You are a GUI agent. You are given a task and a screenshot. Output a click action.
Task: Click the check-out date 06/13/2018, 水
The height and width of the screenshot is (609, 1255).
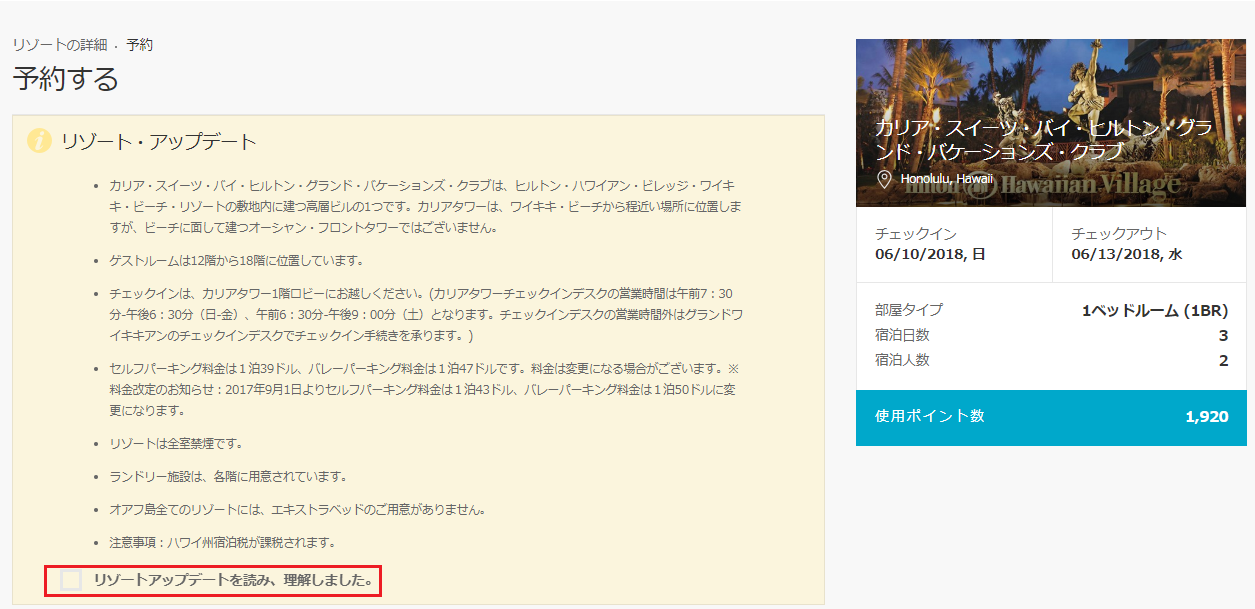pyautogui.click(x=1127, y=254)
